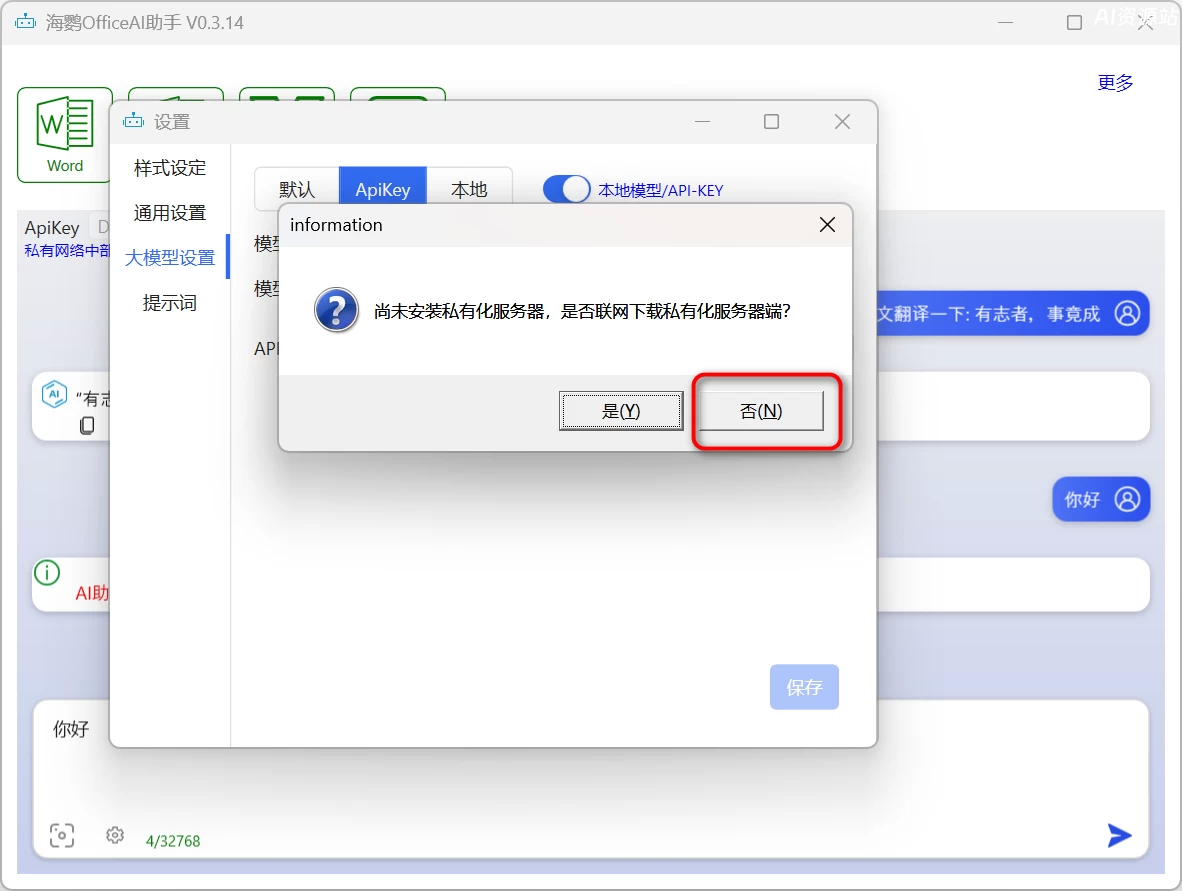Open the 更多 link at top right
1182x891 pixels.
[1115, 83]
